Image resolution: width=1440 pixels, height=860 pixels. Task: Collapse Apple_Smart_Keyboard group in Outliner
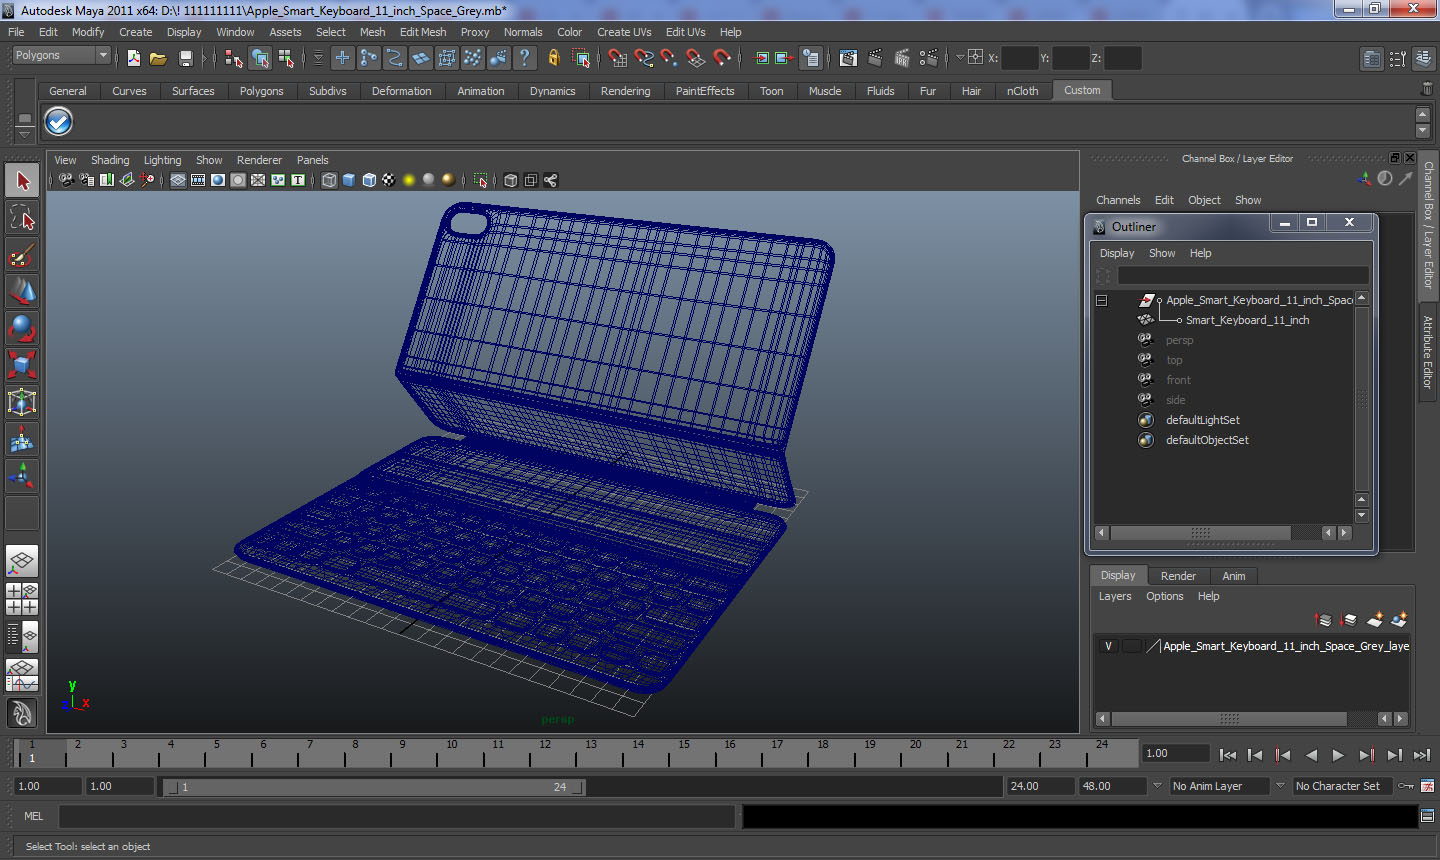coord(1101,300)
